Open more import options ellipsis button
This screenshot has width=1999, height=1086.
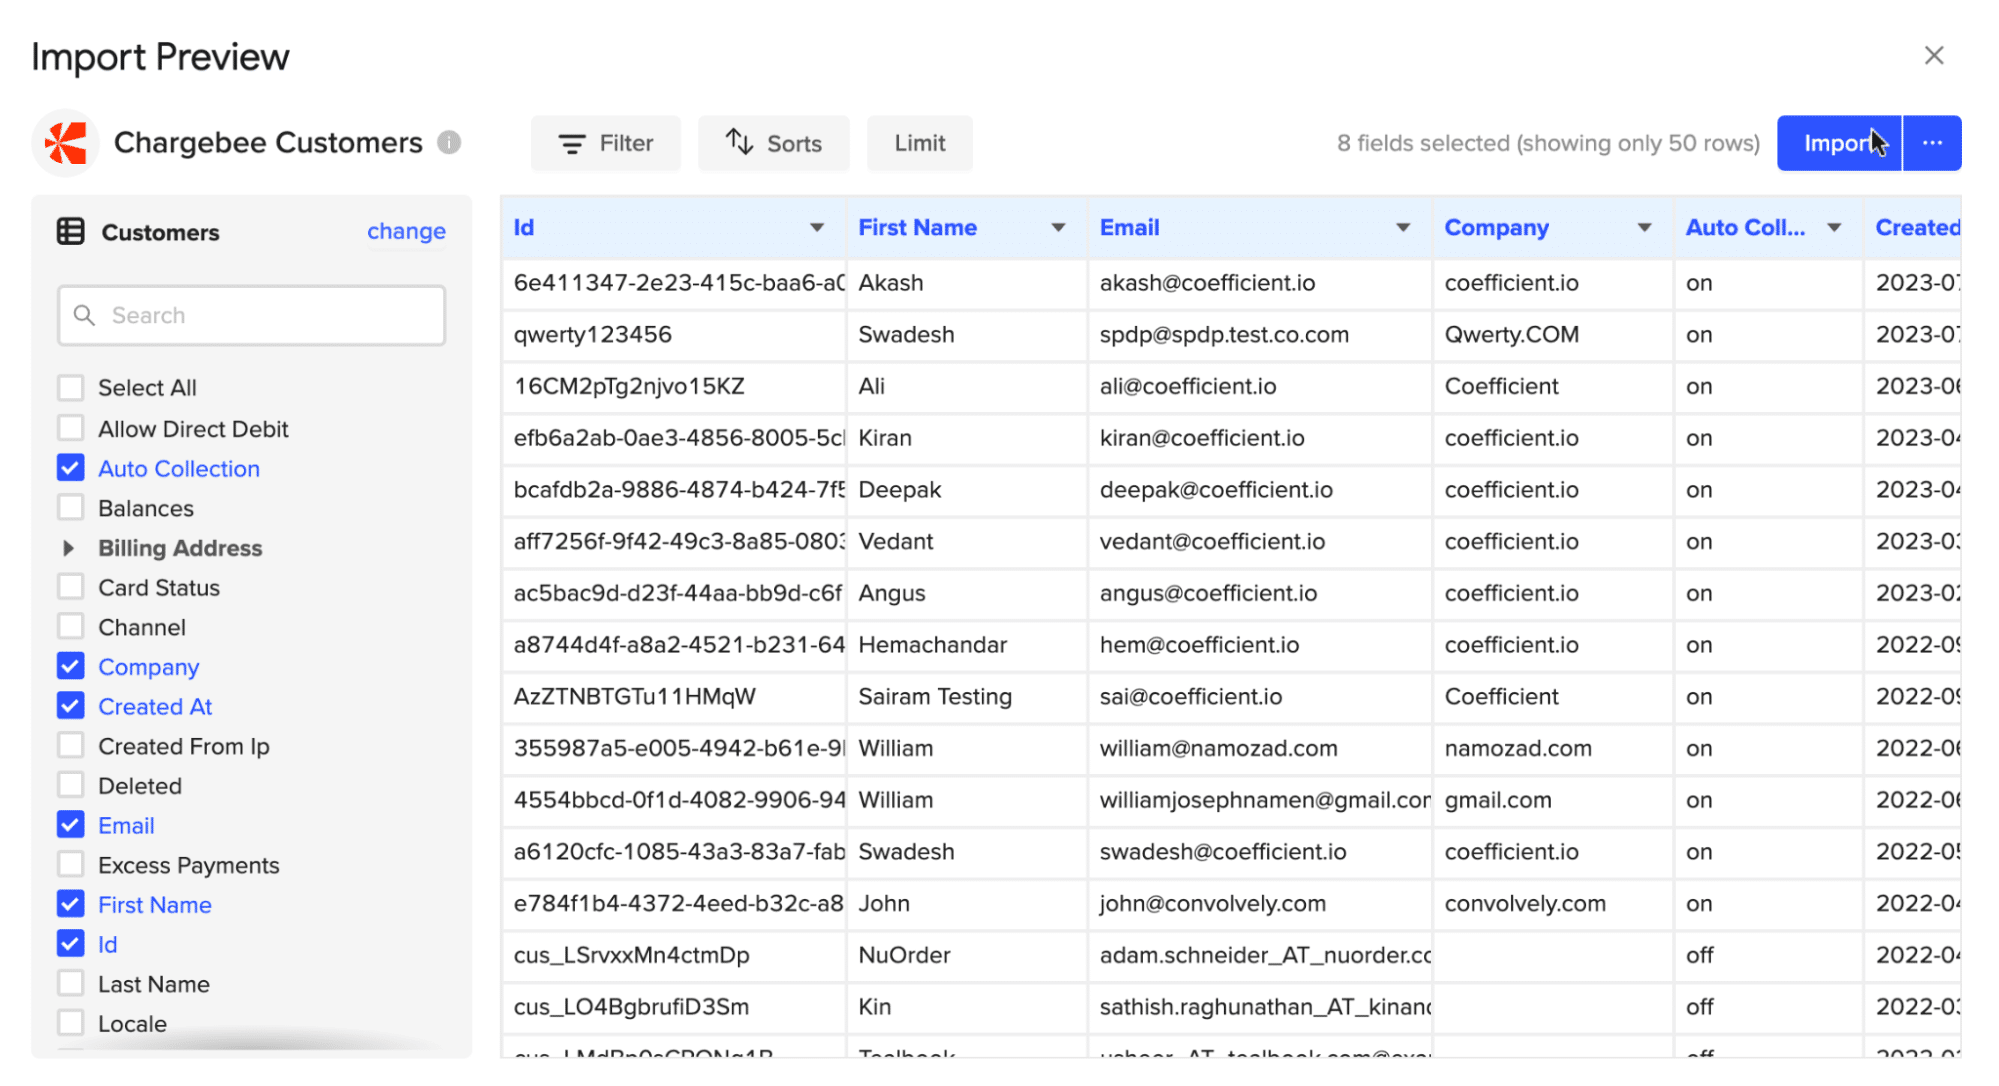1932,143
